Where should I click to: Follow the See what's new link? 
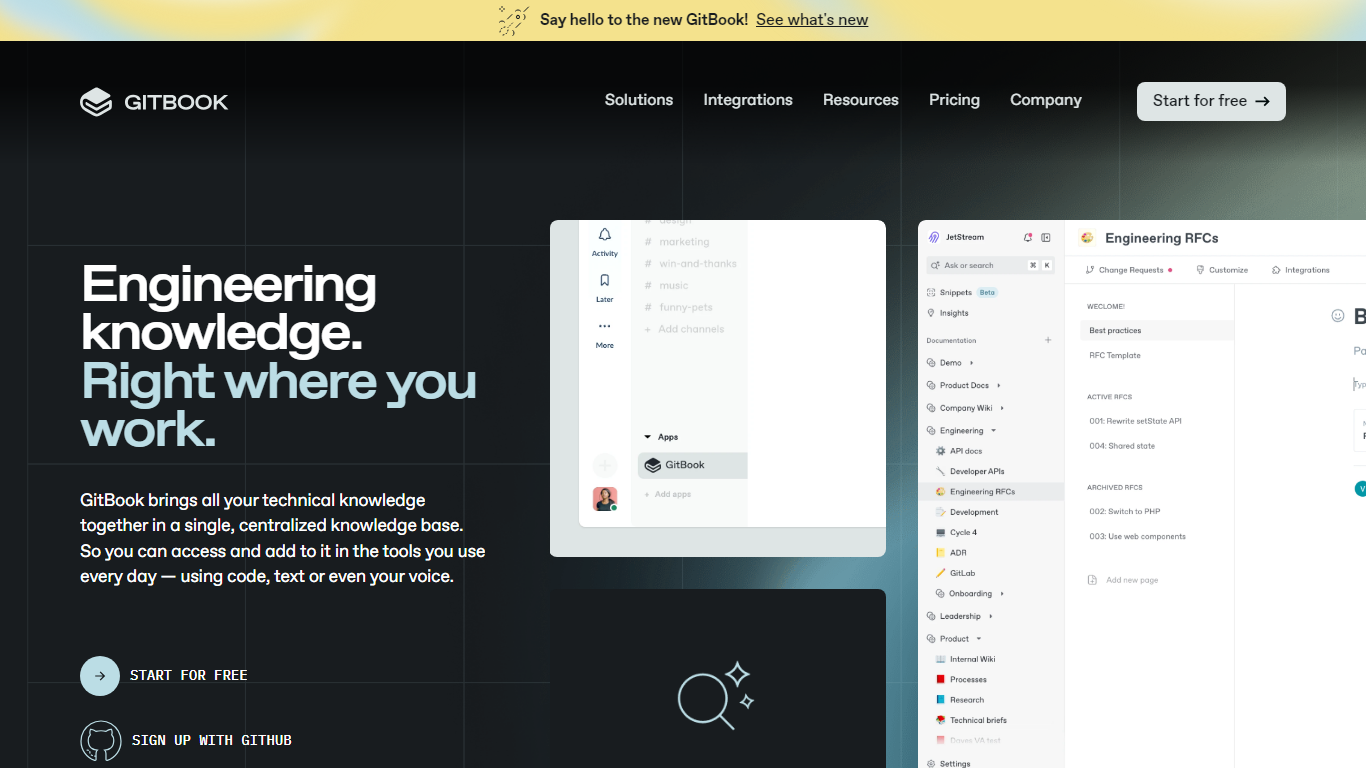click(812, 20)
